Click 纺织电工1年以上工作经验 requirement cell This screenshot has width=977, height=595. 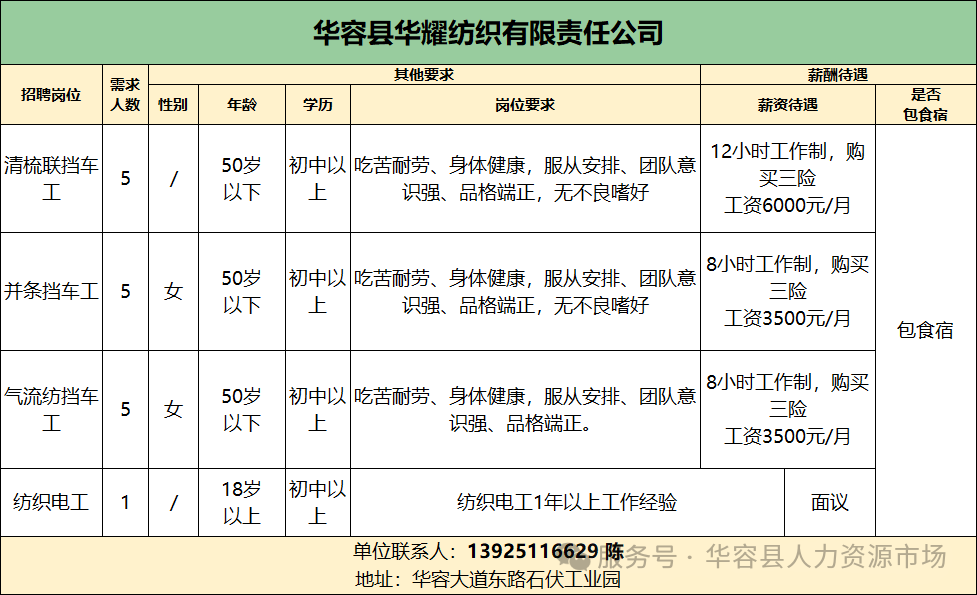click(567, 502)
